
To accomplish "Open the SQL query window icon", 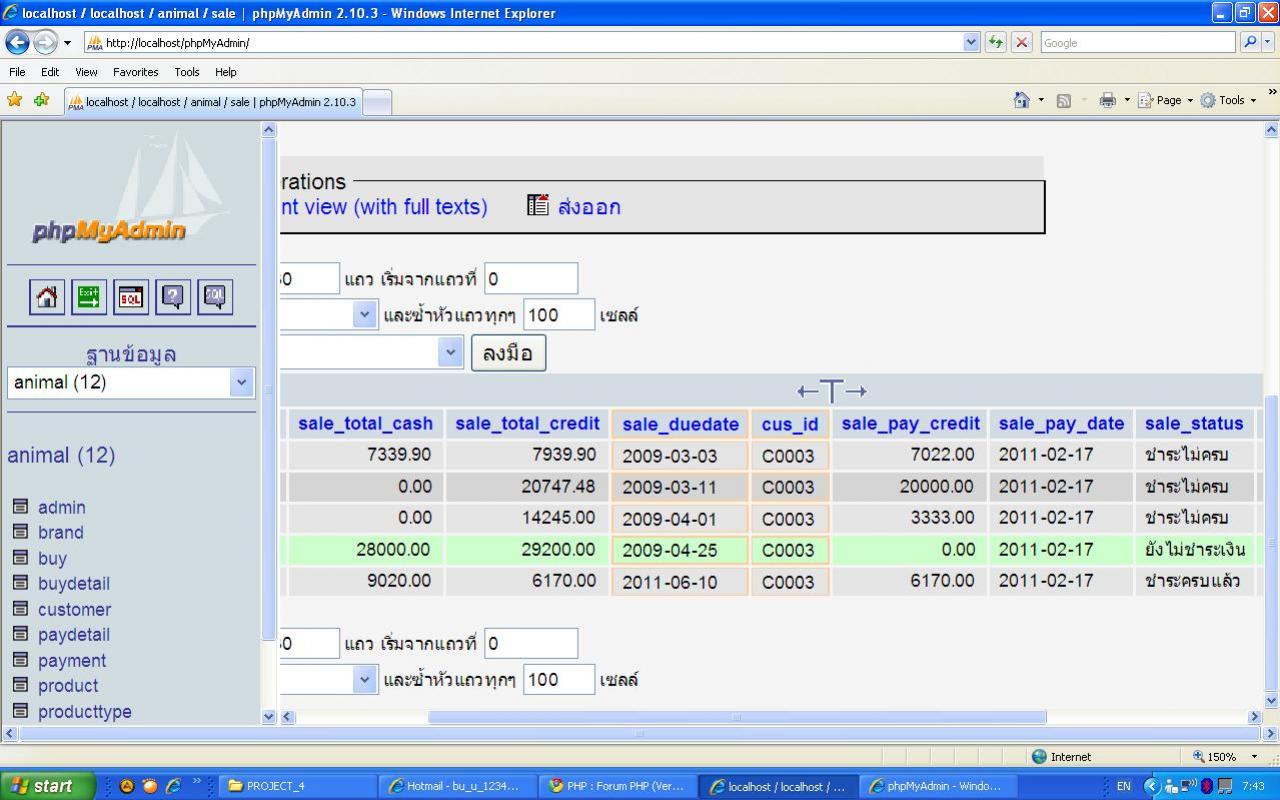I will click(131, 297).
